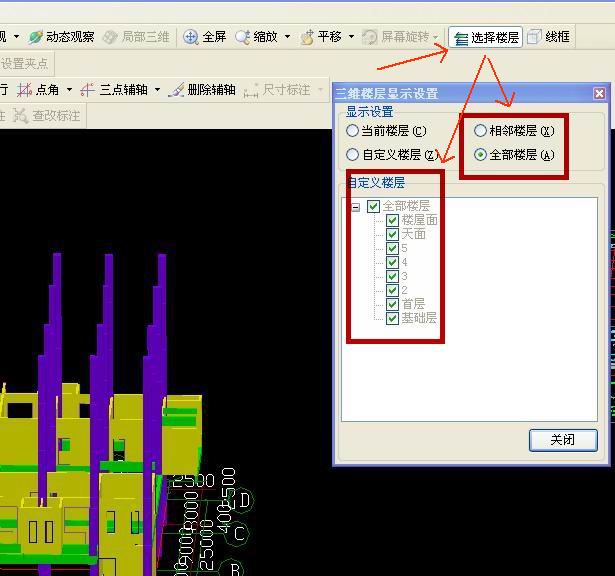Viewport: 615px width, 576px height.
Task: Switch to 线框 wireframe display
Action: point(549,37)
